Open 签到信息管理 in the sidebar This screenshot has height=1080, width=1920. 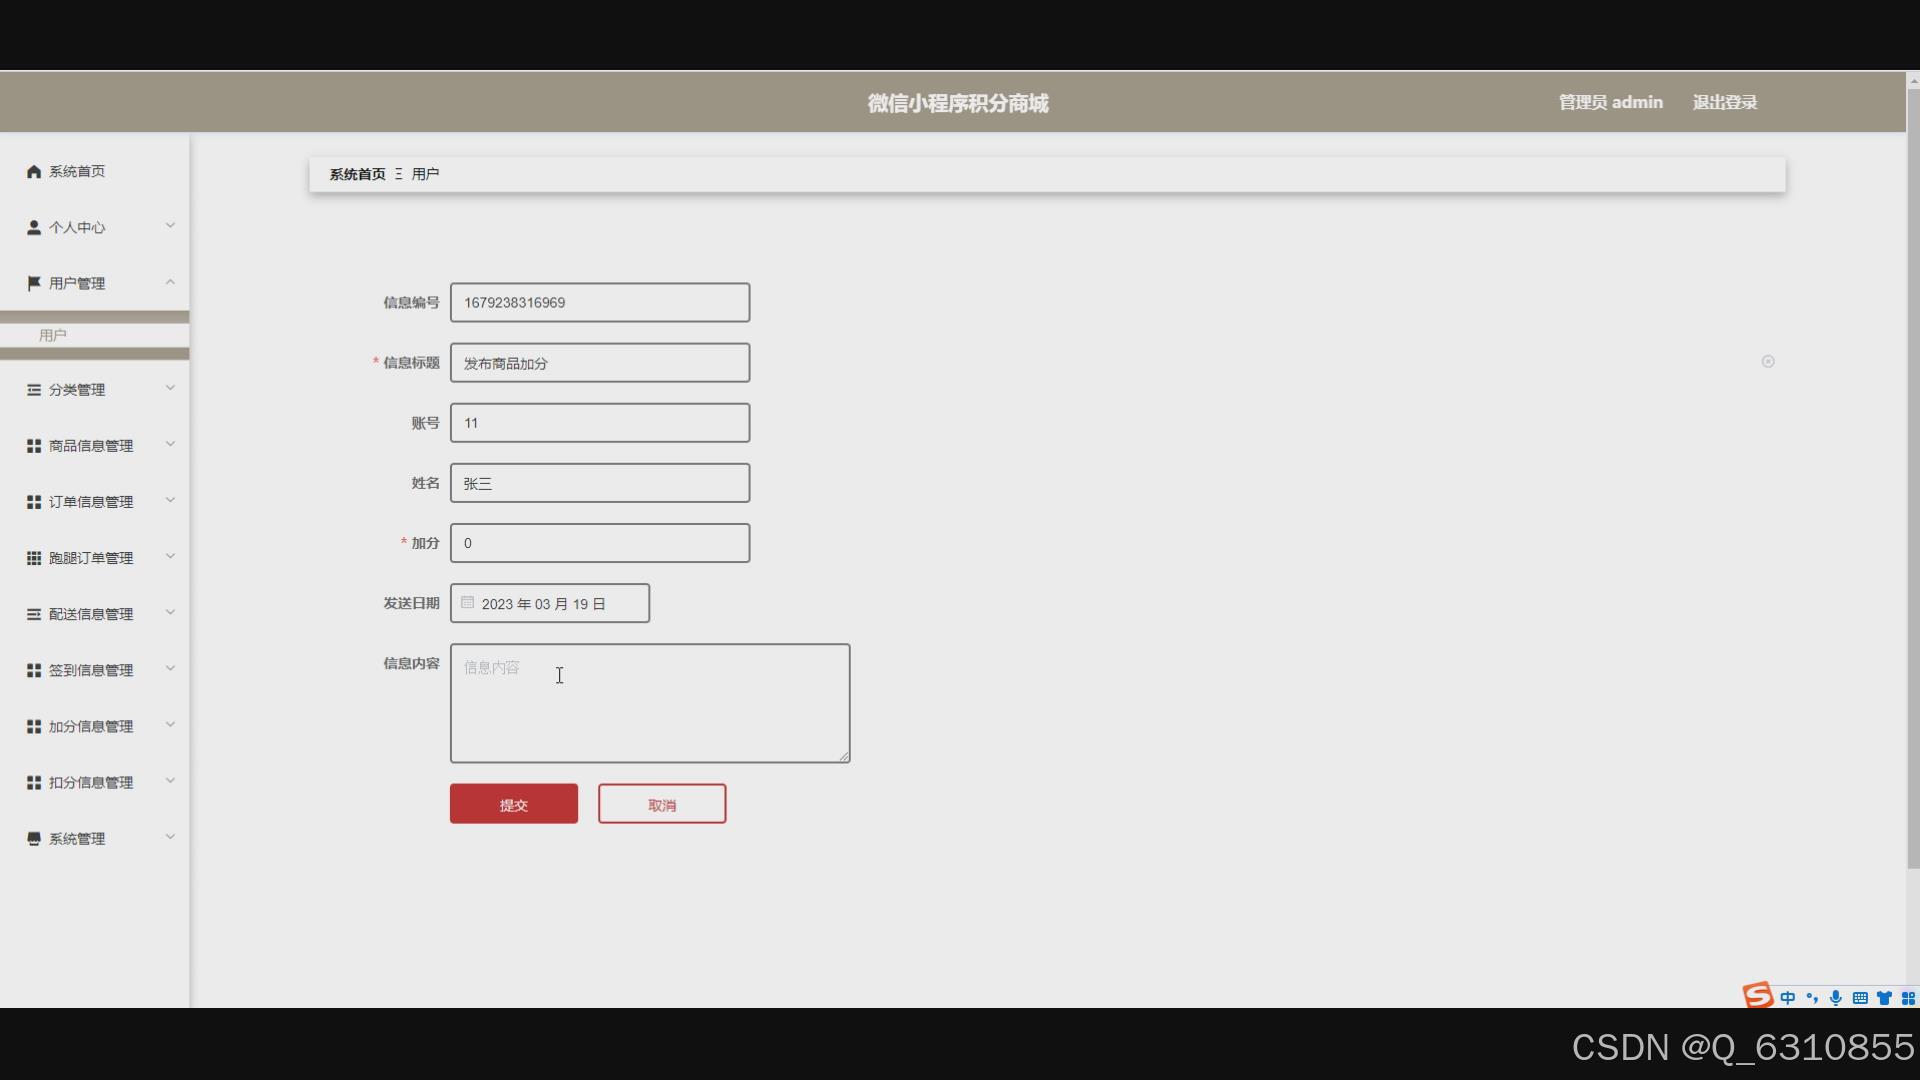click(x=90, y=671)
